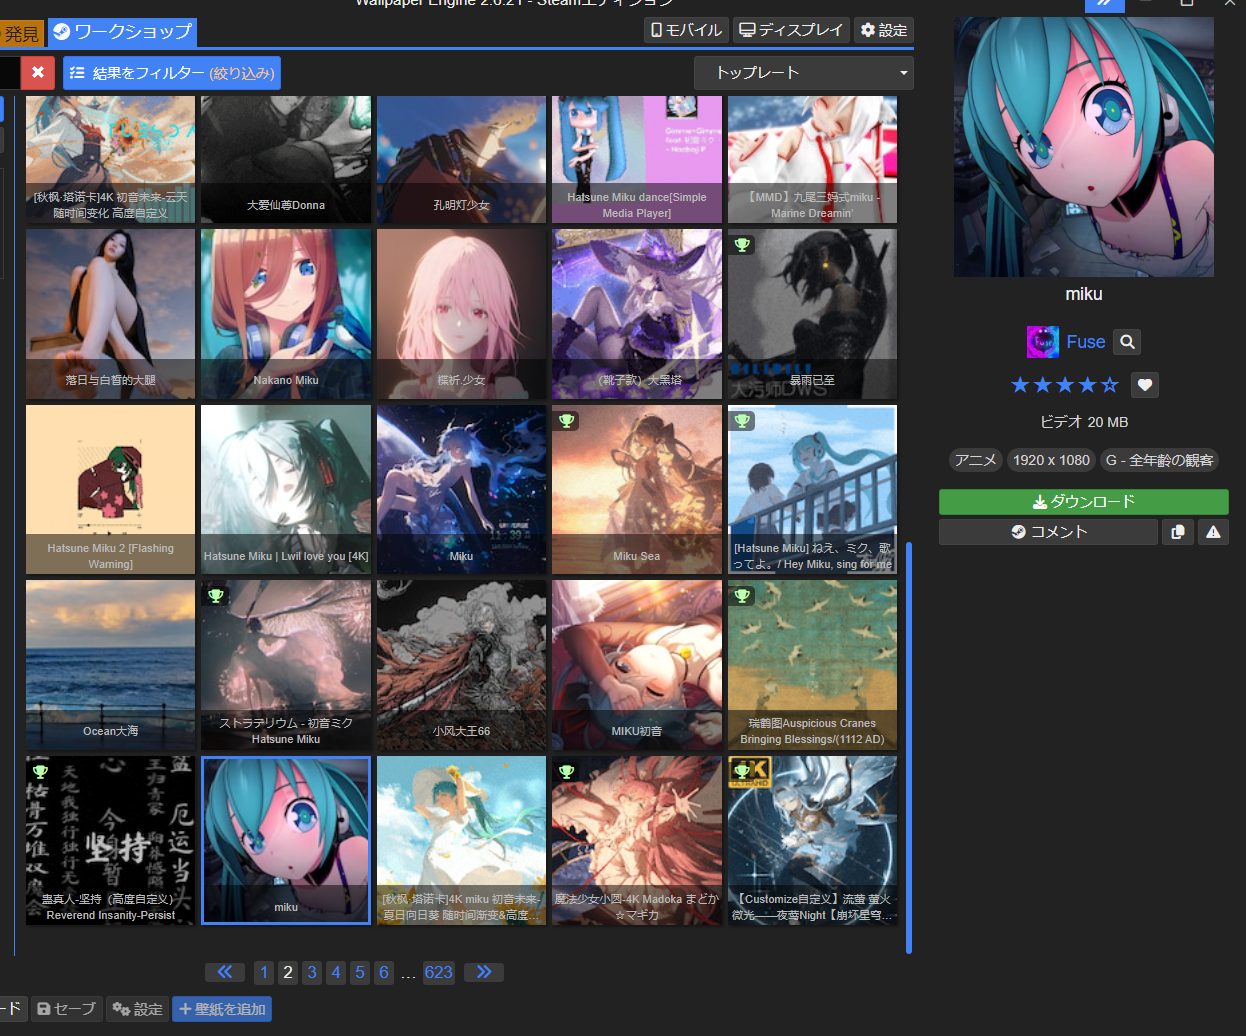Select the Ocean大海 wallpaper thumbnail
1246x1036 pixels.
point(111,665)
